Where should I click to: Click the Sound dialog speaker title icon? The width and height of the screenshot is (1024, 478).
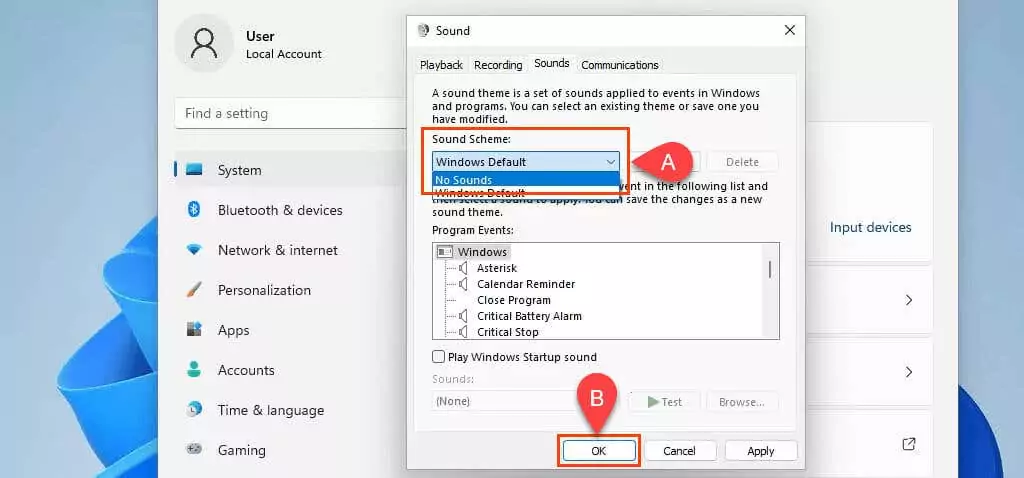423,31
